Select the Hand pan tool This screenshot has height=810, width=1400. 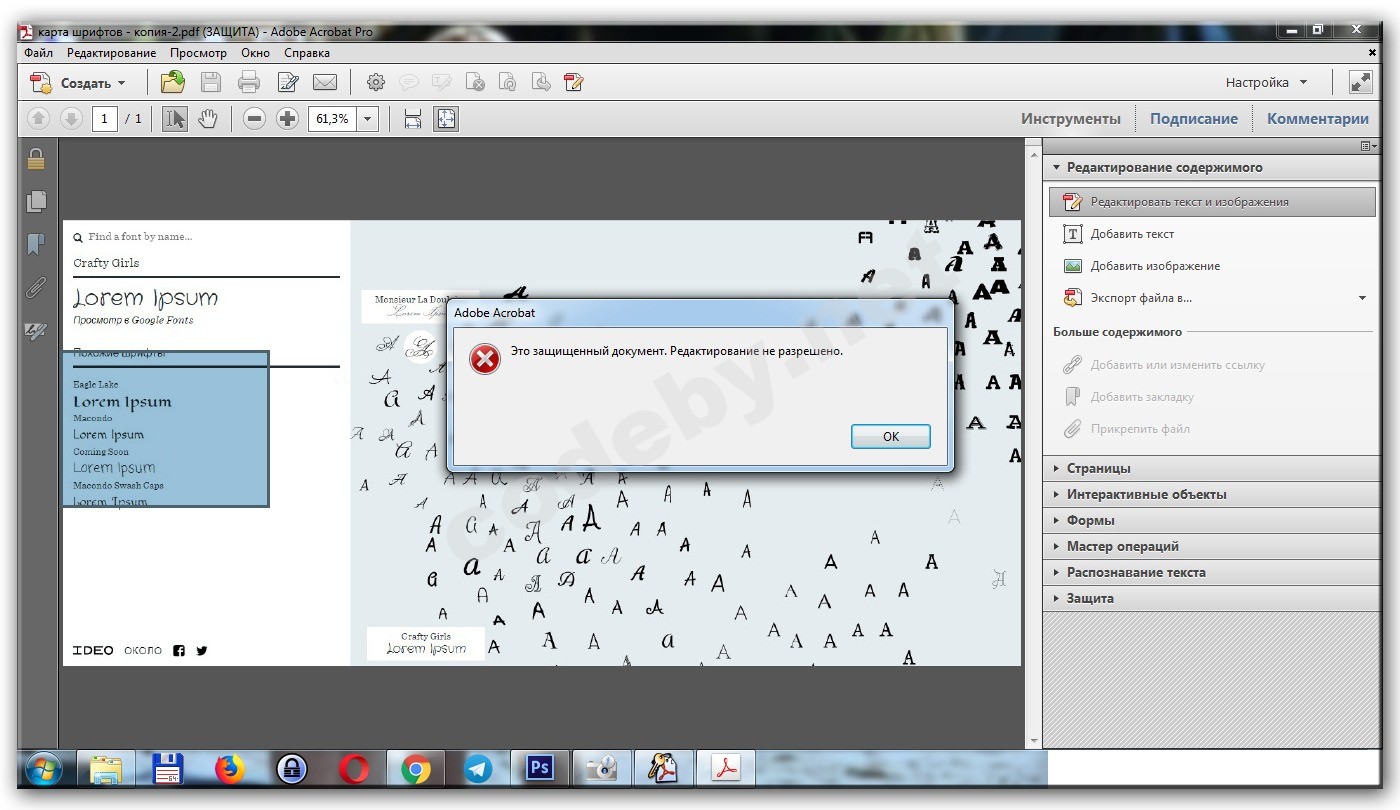click(x=207, y=119)
